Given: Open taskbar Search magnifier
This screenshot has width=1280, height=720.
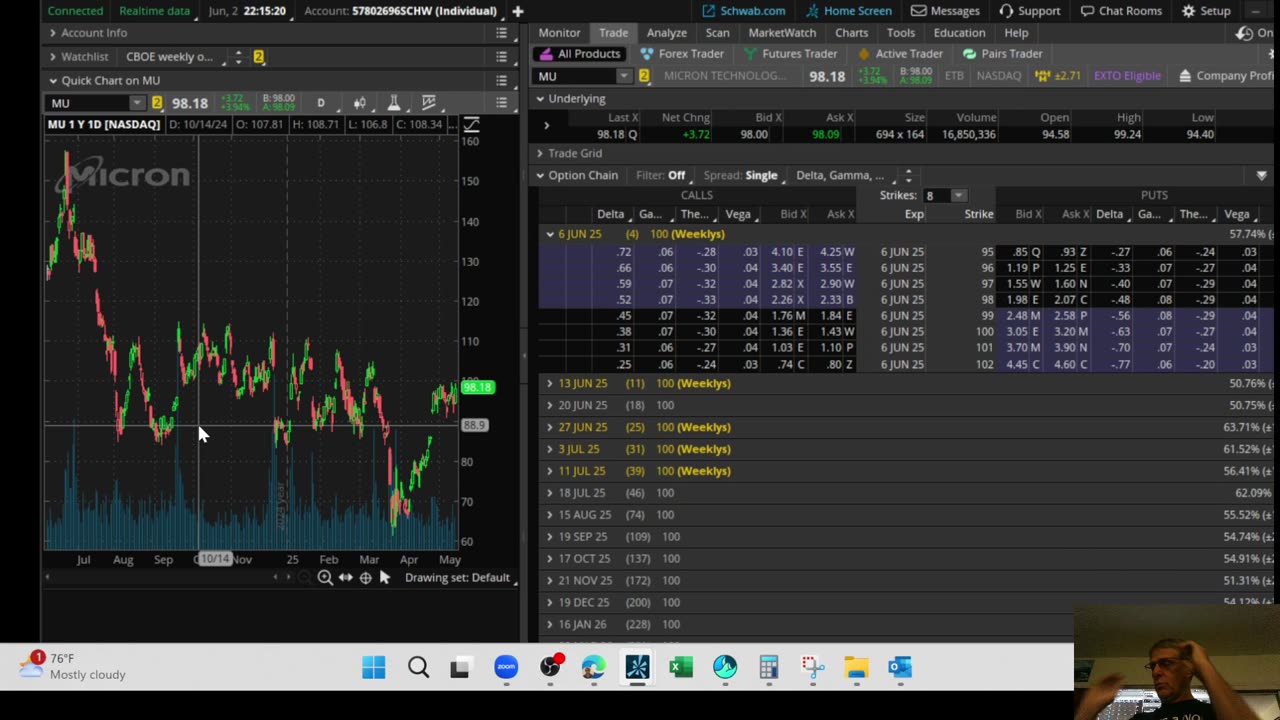Looking at the screenshot, I should pos(418,667).
